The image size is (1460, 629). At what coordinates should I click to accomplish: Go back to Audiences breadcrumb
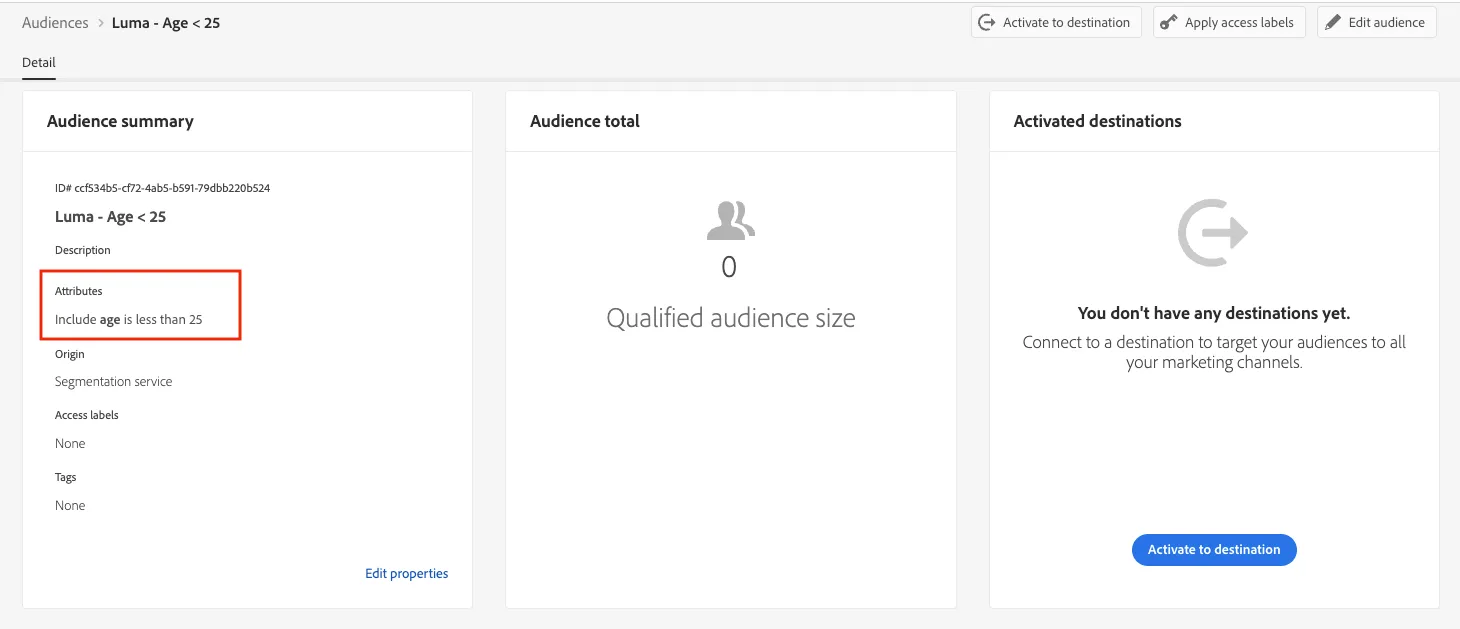pos(55,23)
